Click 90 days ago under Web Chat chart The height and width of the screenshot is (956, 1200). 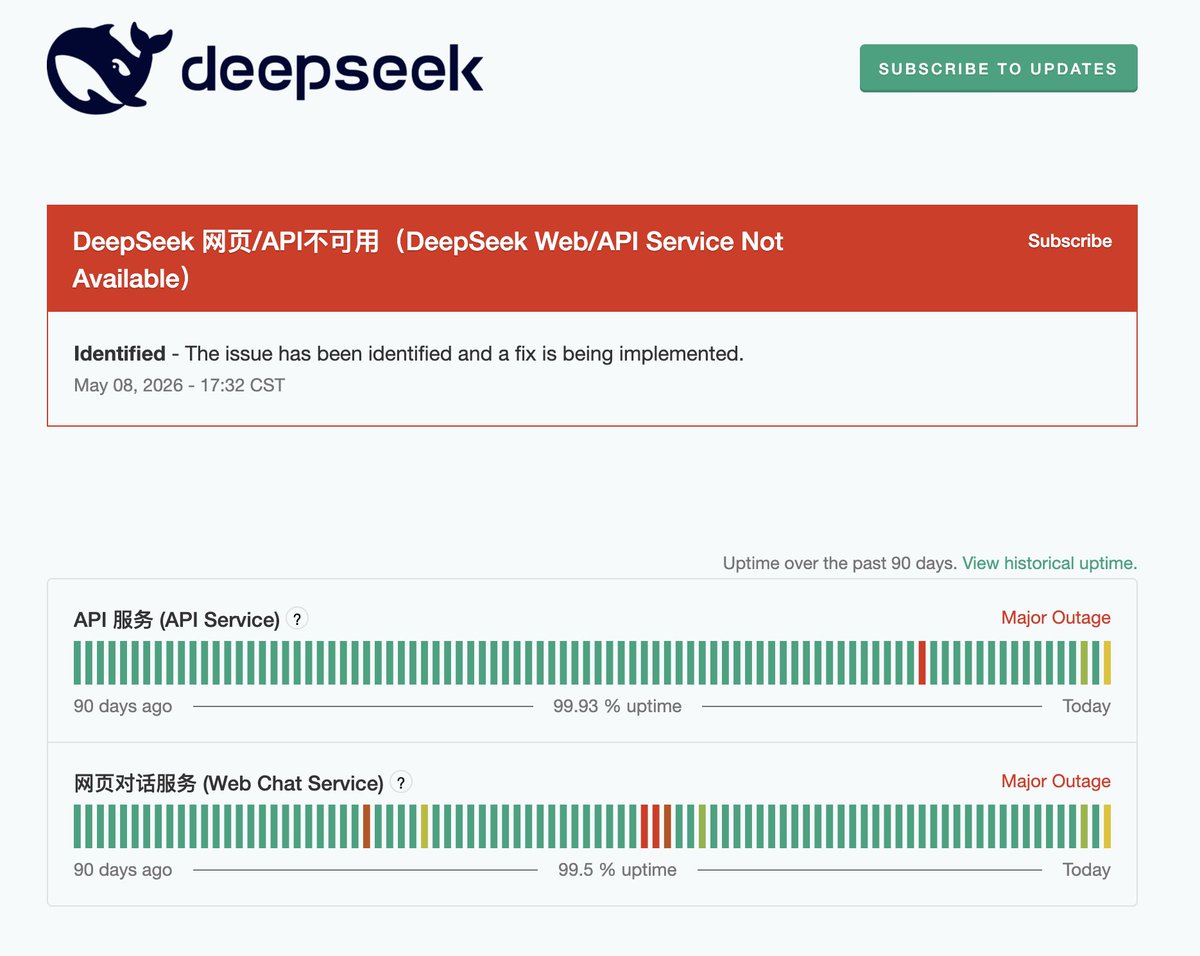[x=123, y=870]
